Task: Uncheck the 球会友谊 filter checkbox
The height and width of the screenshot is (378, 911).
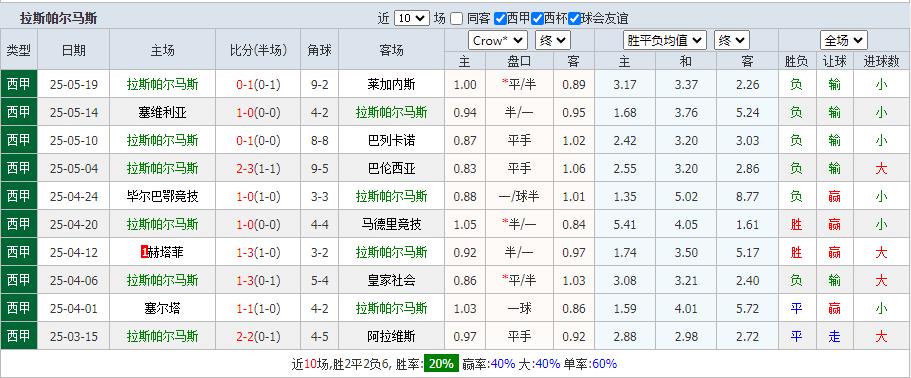Action: tap(575, 19)
